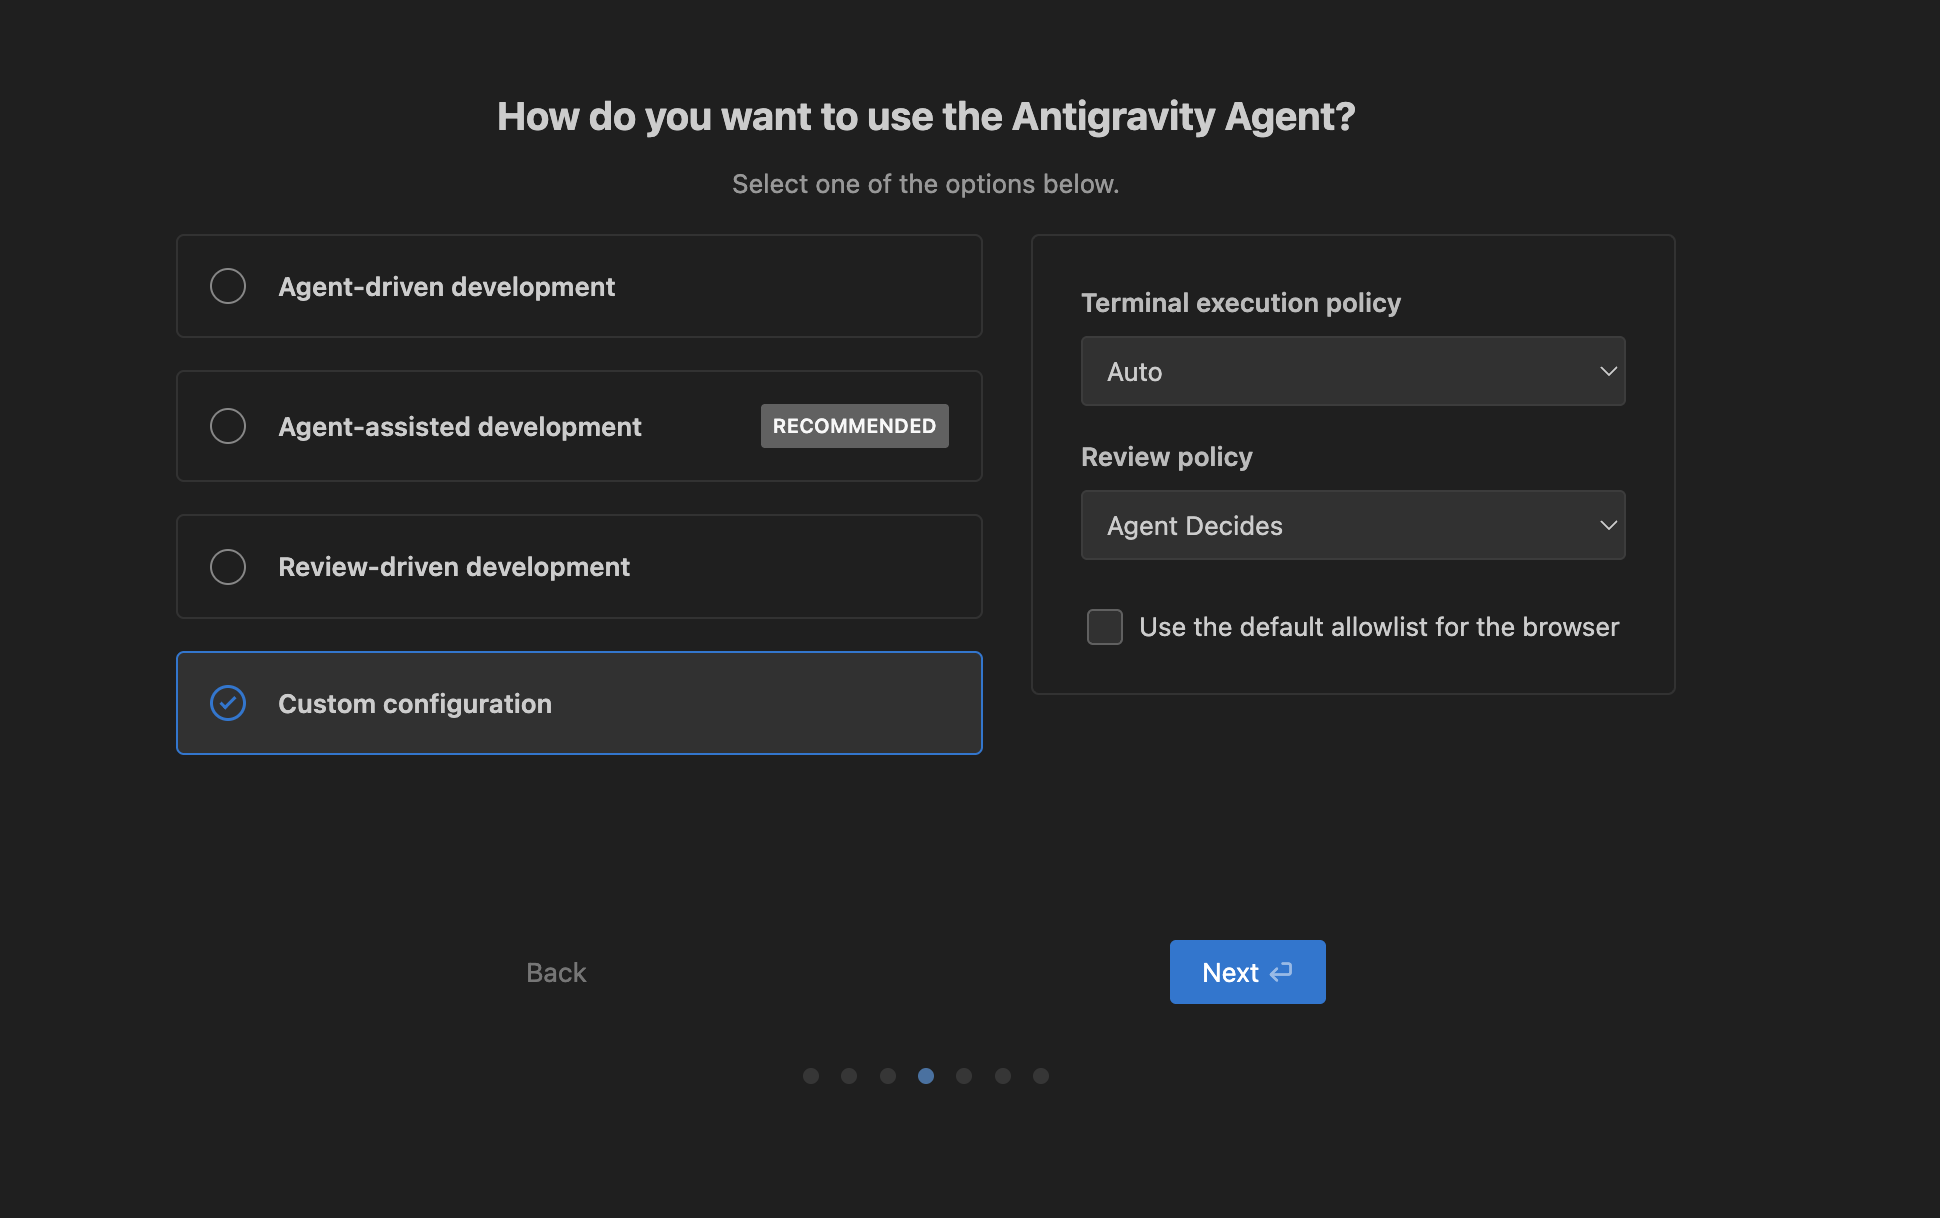Enable the default browser allowlist checkbox
The image size is (1940, 1218).
[1104, 627]
